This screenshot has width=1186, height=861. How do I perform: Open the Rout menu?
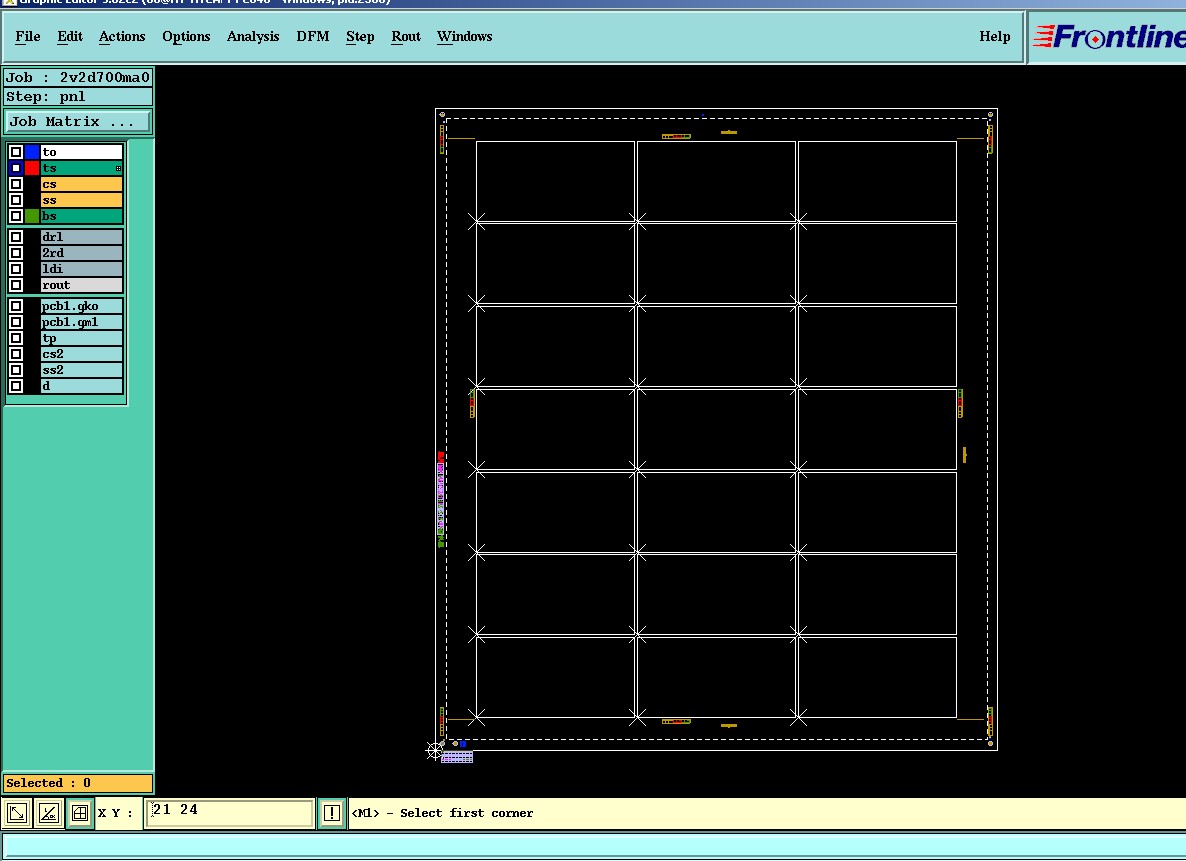click(x=406, y=36)
